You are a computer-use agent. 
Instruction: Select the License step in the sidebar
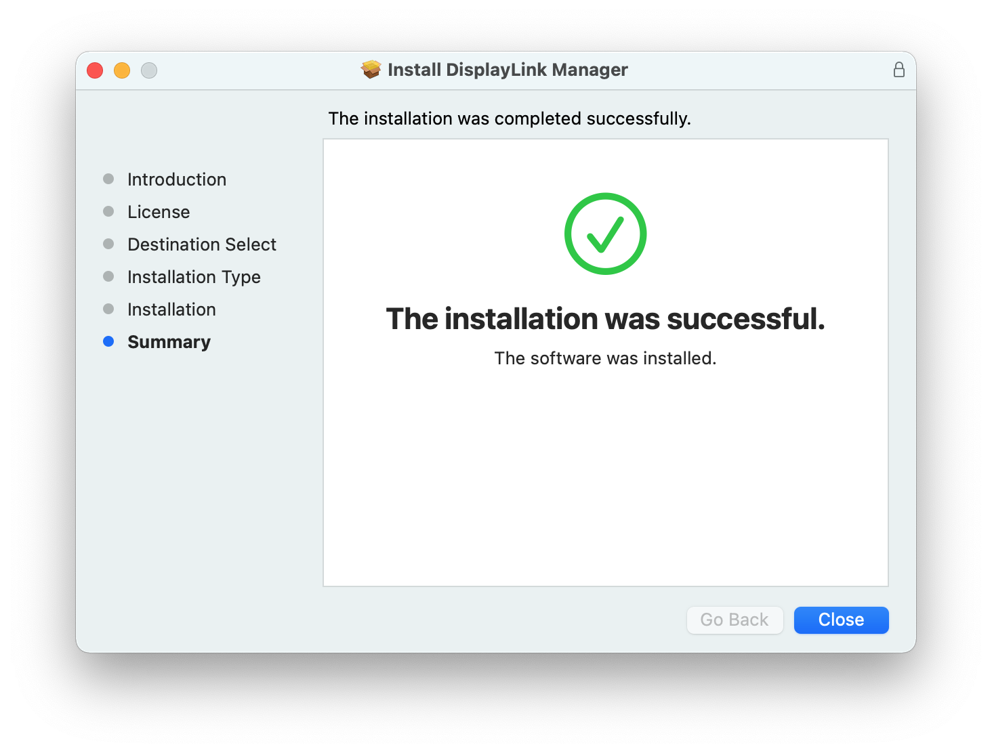(x=158, y=211)
